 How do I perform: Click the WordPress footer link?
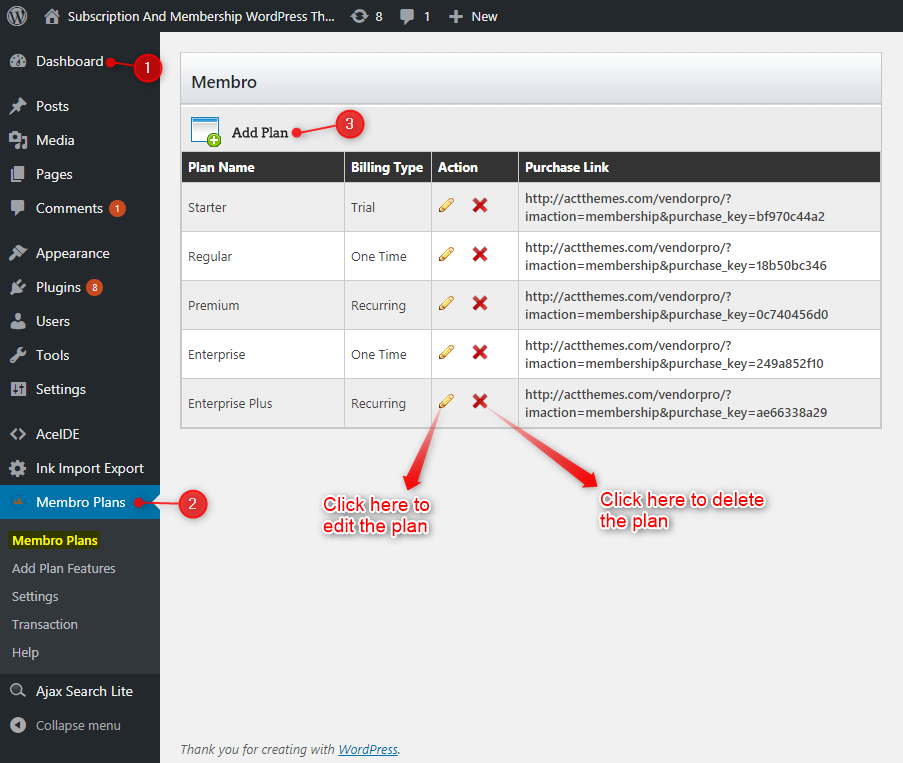[368, 749]
